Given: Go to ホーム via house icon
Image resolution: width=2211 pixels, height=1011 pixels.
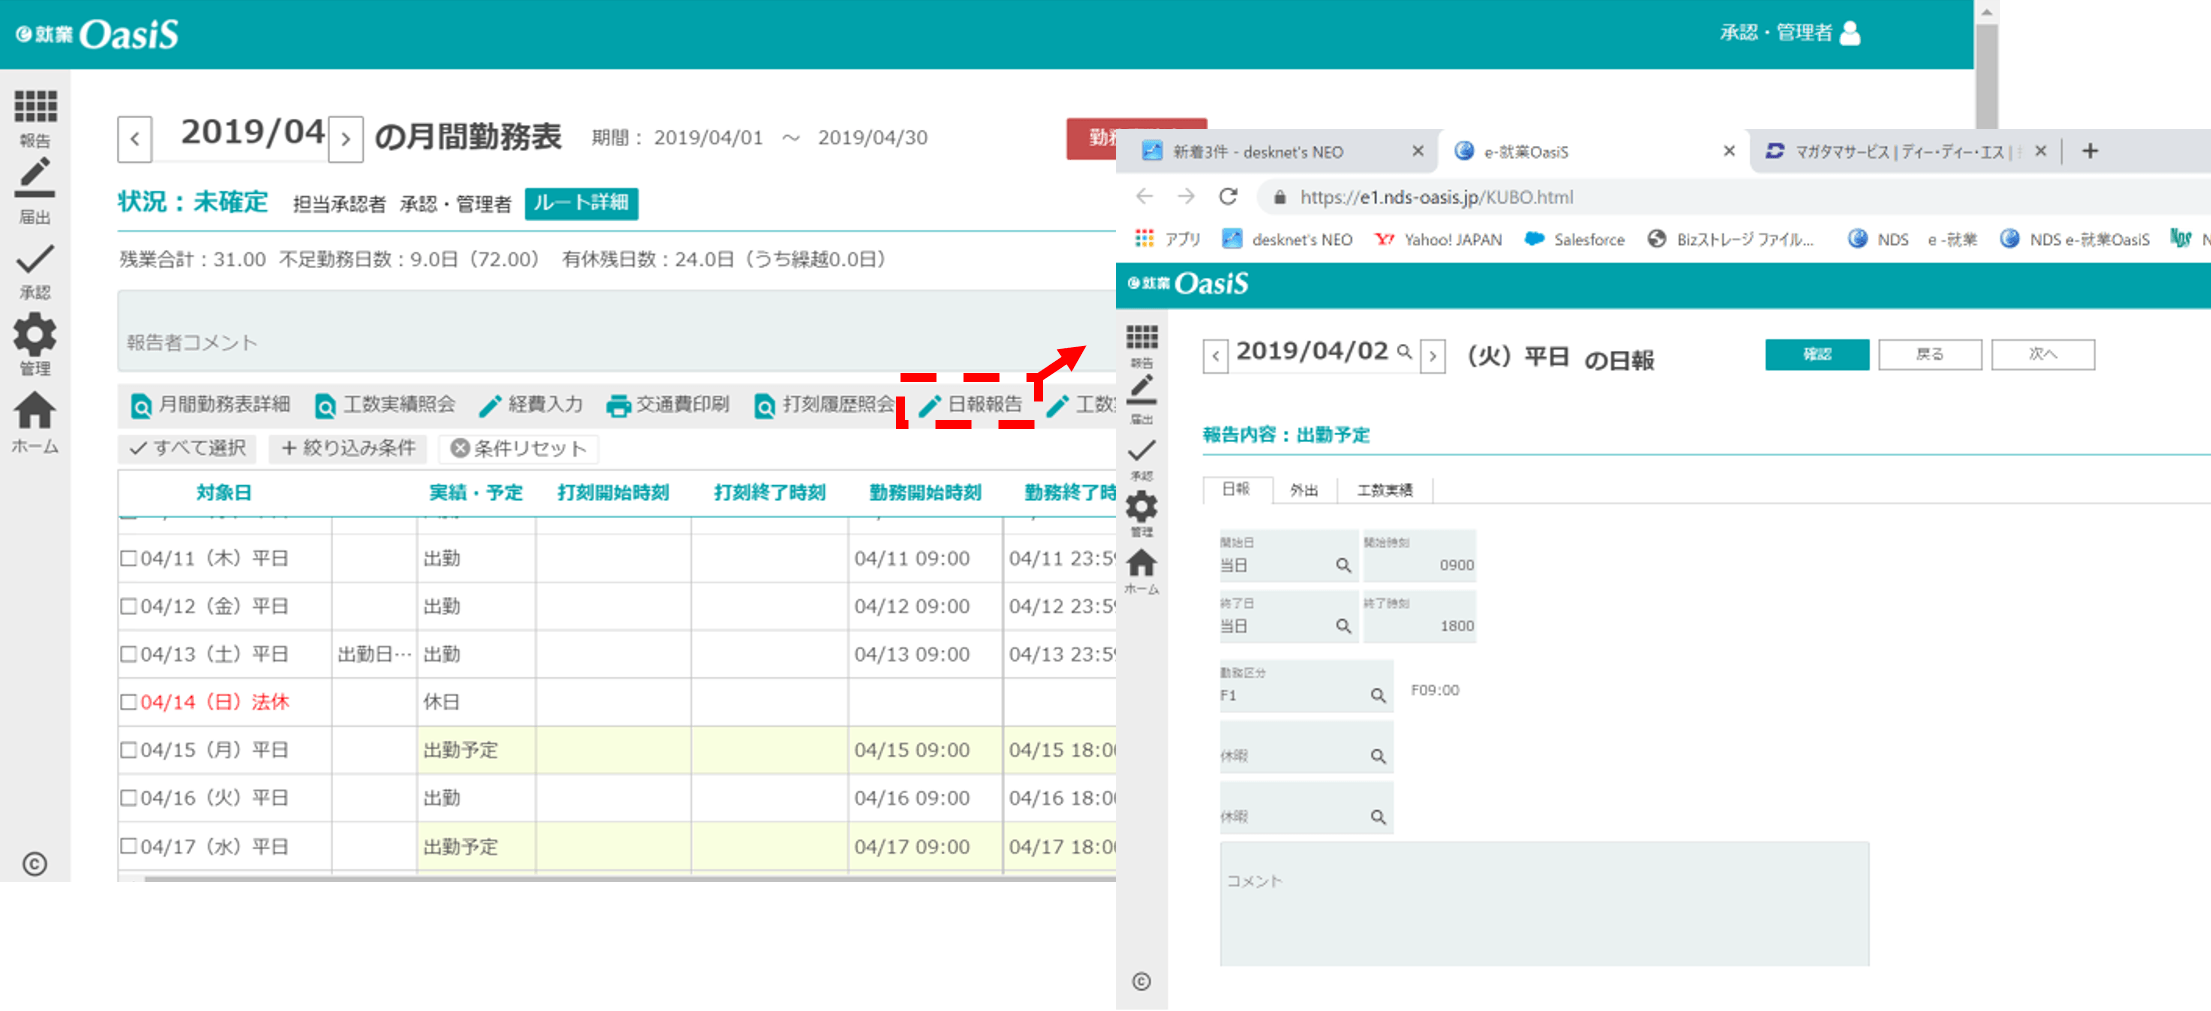Looking at the screenshot, I should point(35,411).
